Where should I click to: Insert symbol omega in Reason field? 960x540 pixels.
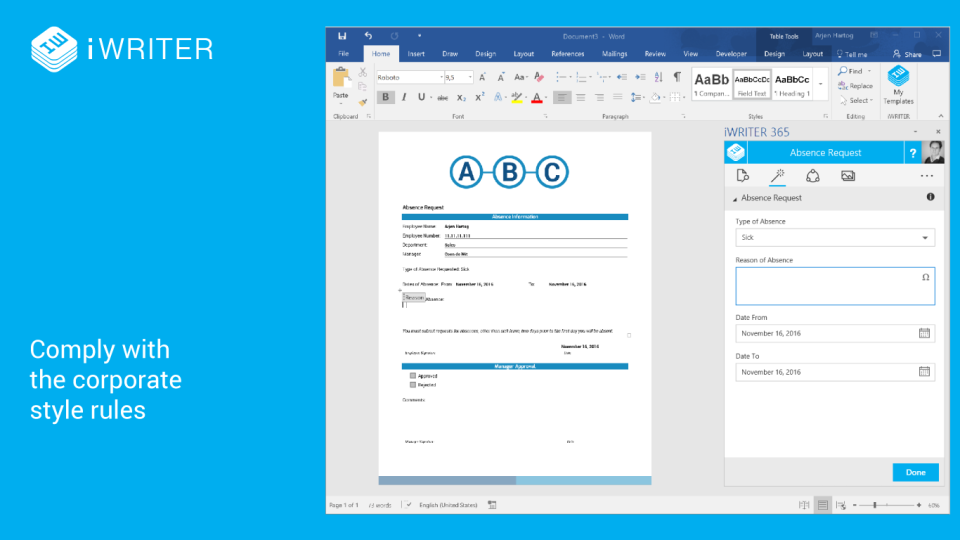click(x=926, y=277)
